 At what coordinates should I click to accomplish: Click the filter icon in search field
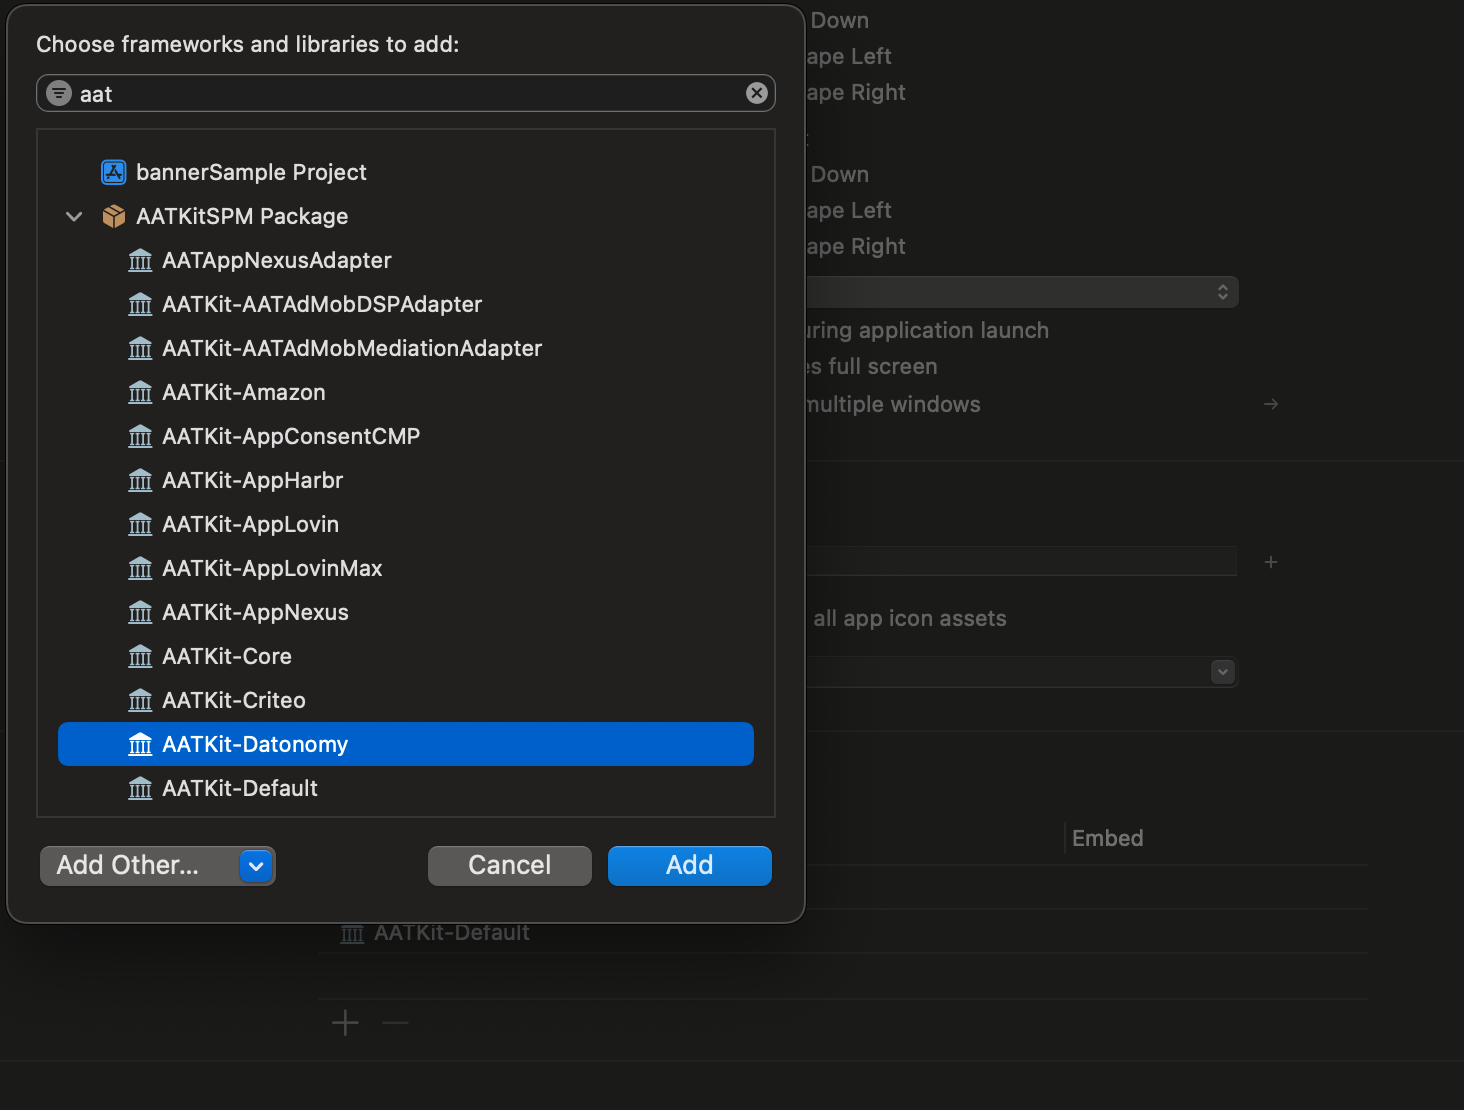click(59, 93)
